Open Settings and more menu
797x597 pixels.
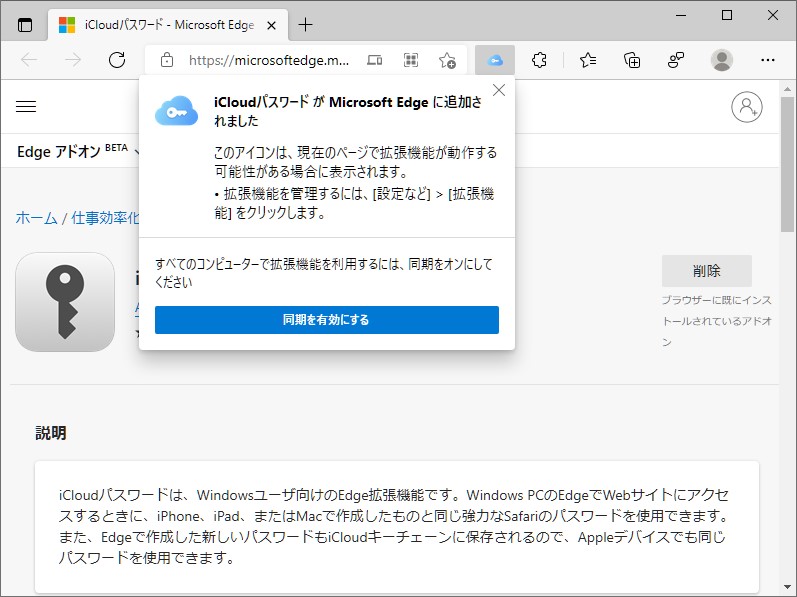768,60
